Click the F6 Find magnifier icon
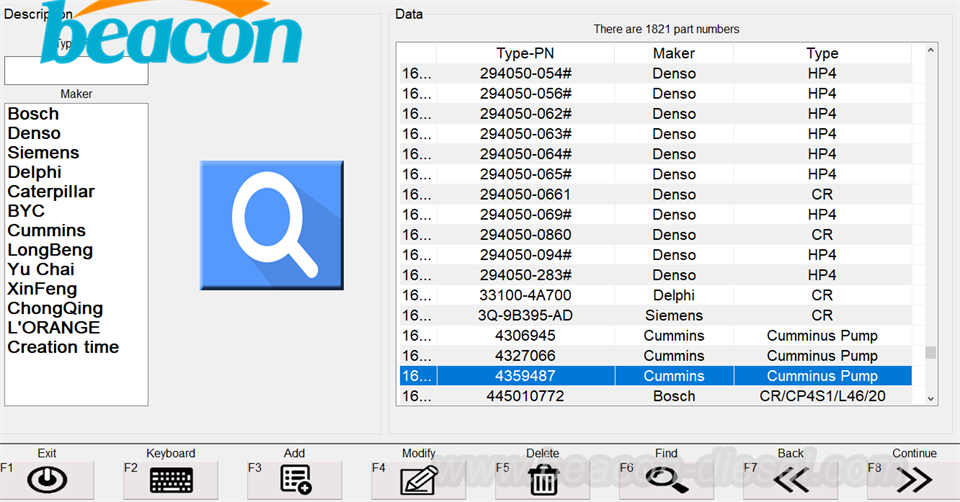Viewport: 960px width, 502px height. tap(666, 480)
